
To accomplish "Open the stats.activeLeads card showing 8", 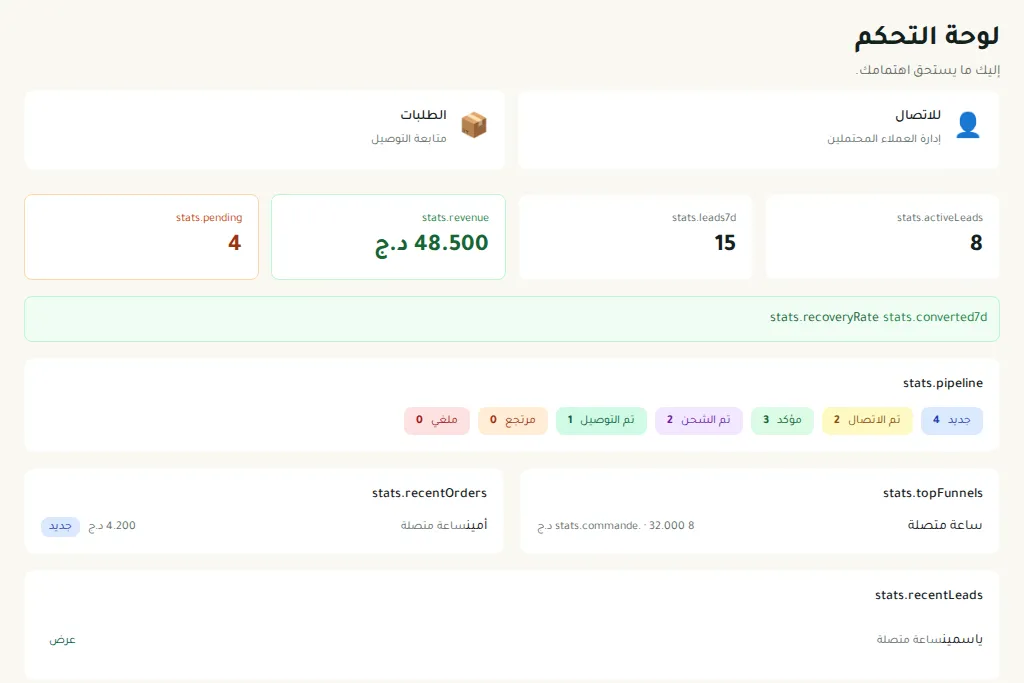I will click(x=882, y=237).
